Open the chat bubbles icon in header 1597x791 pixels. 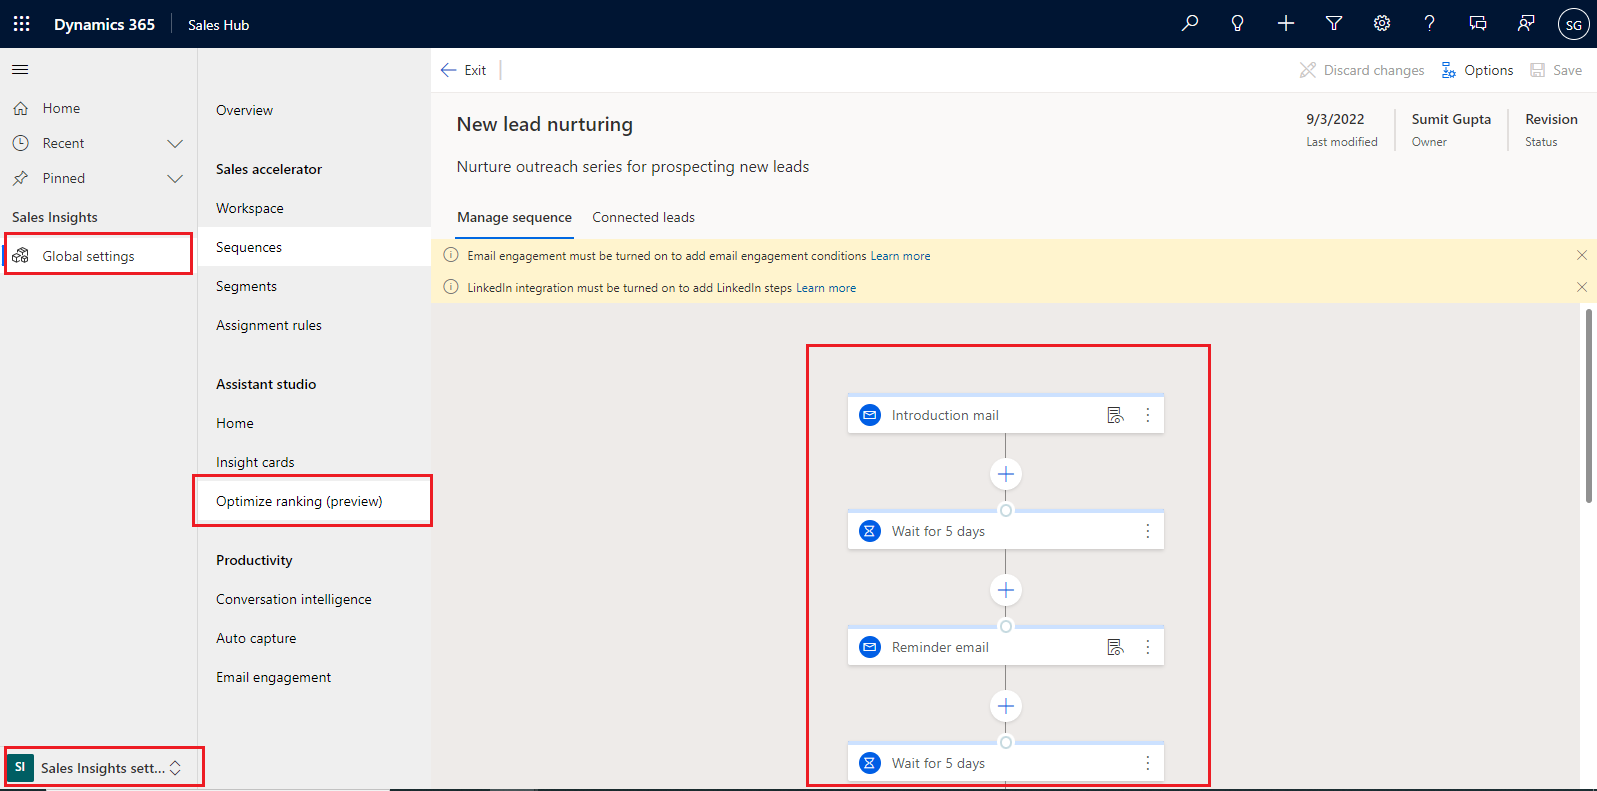tap(1478, 23)
